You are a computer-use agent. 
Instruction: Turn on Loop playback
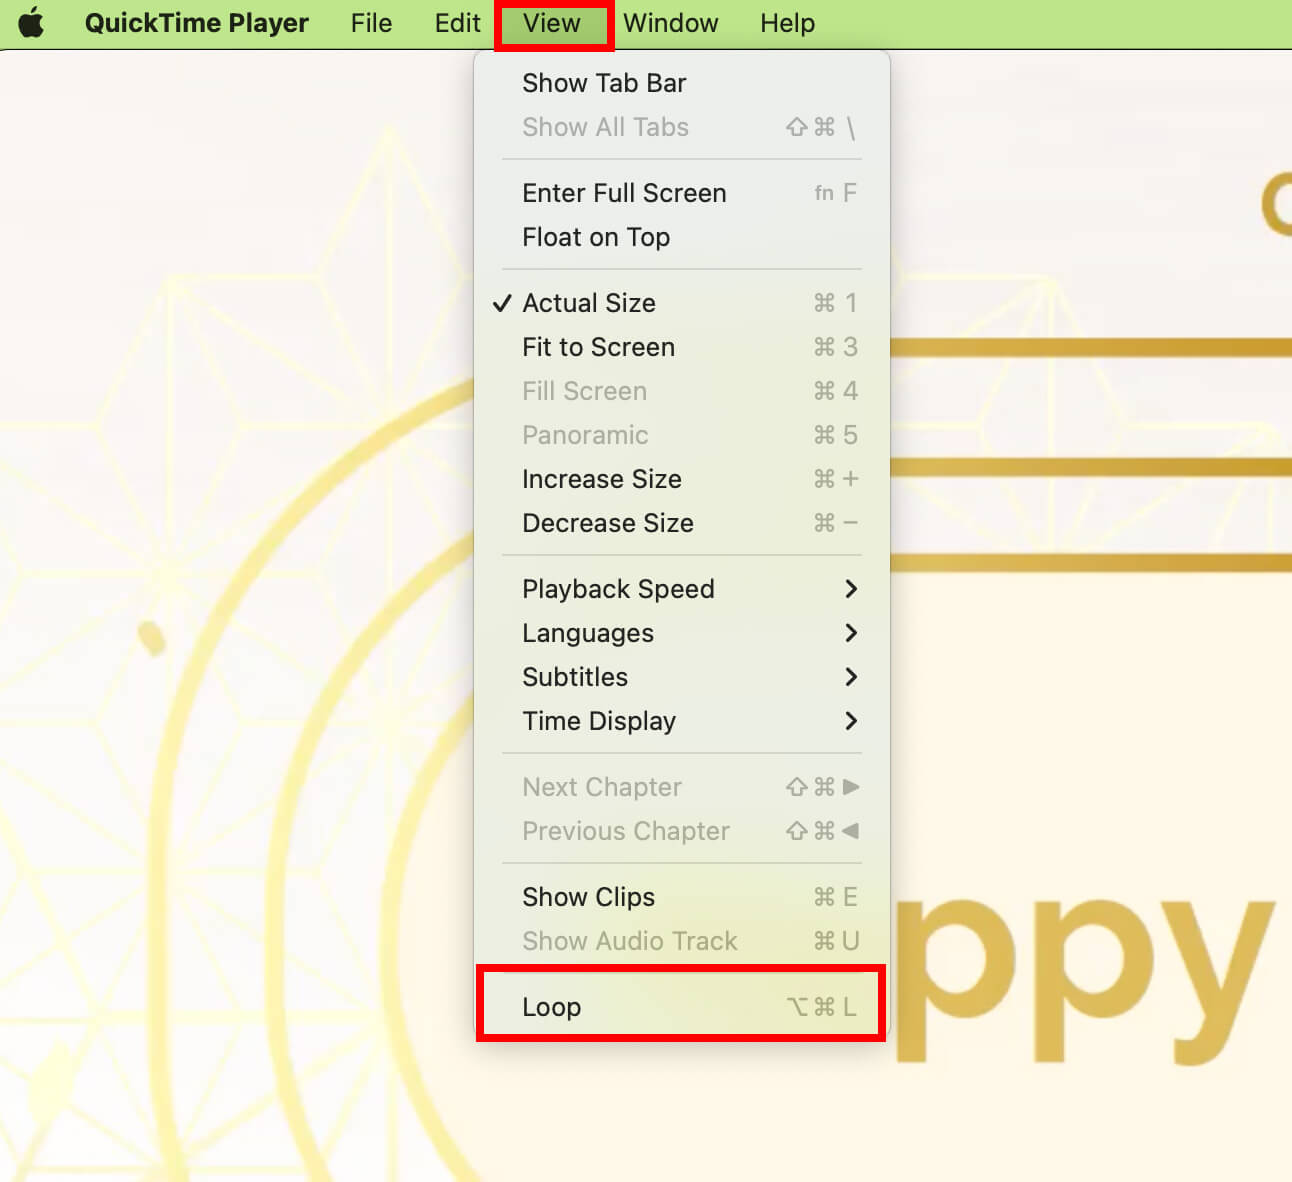pos(682,1007)
